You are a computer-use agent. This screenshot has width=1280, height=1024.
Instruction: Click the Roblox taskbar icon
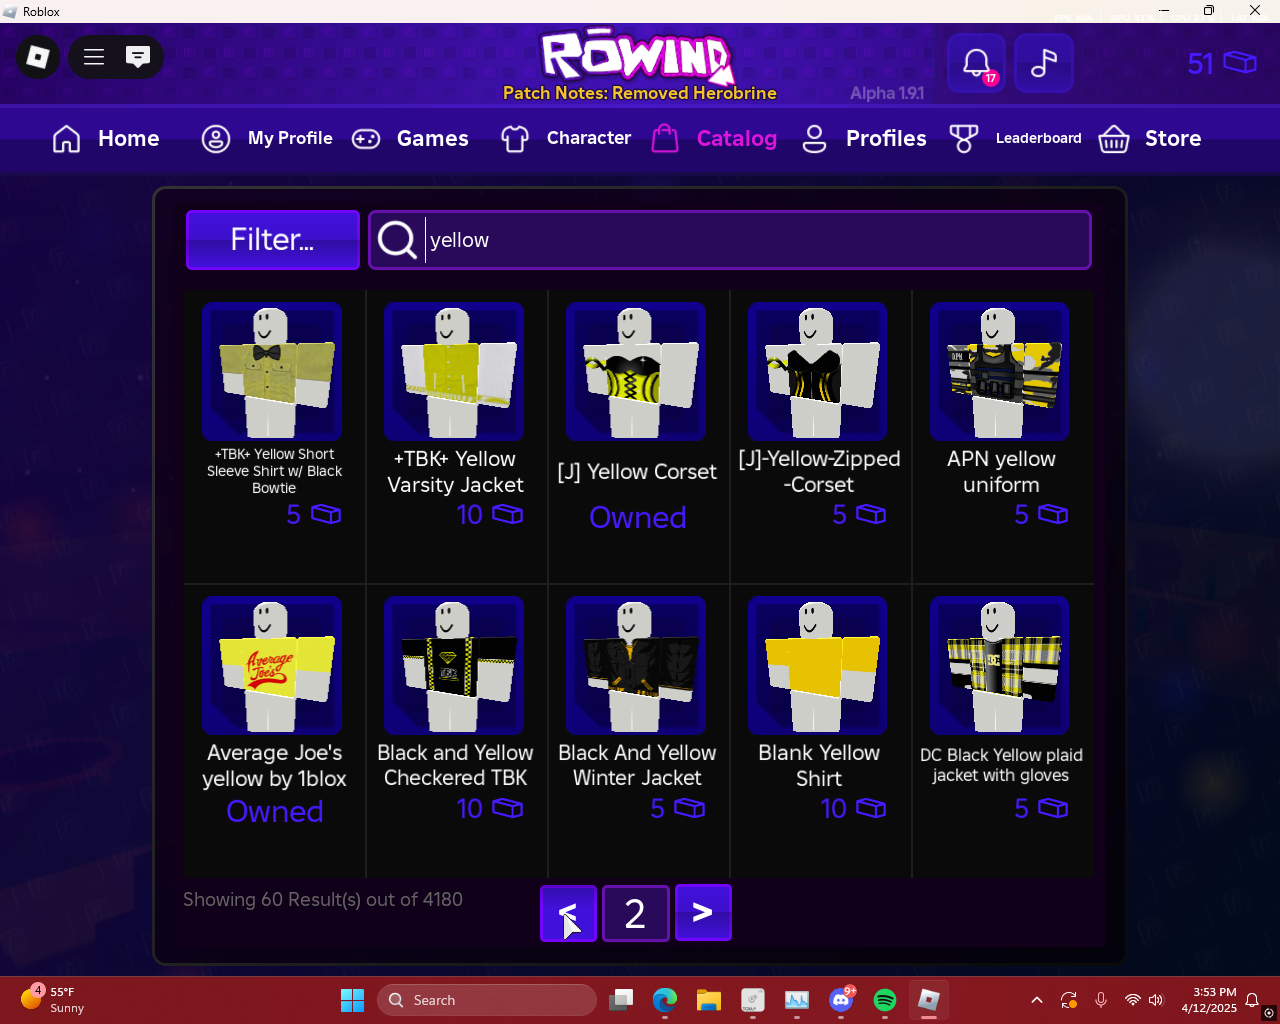pyautogui.click(x=929, y=1000)
